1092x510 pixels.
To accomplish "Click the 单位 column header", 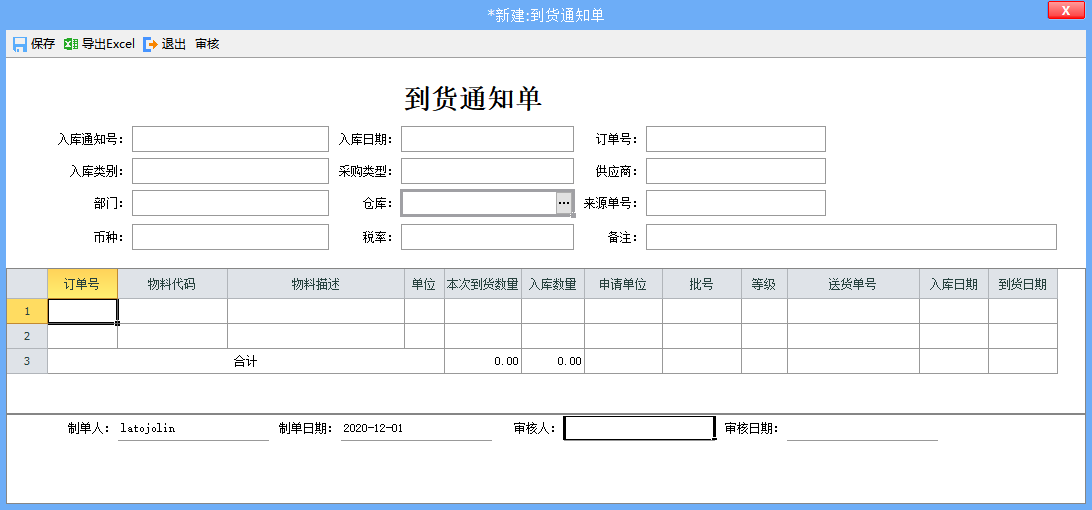I will tap(424, 284).
